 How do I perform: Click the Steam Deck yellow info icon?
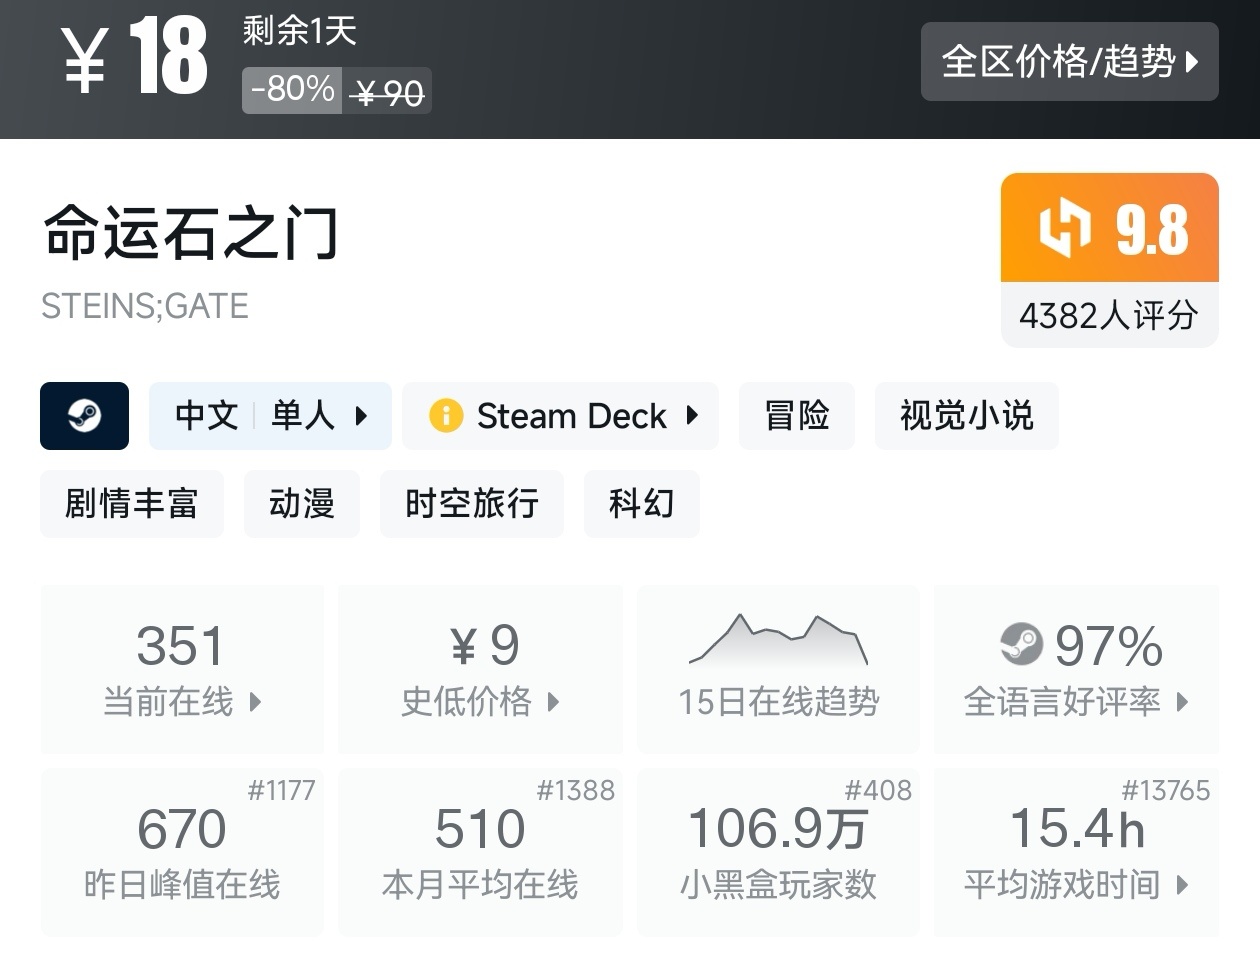pos(445,416)
